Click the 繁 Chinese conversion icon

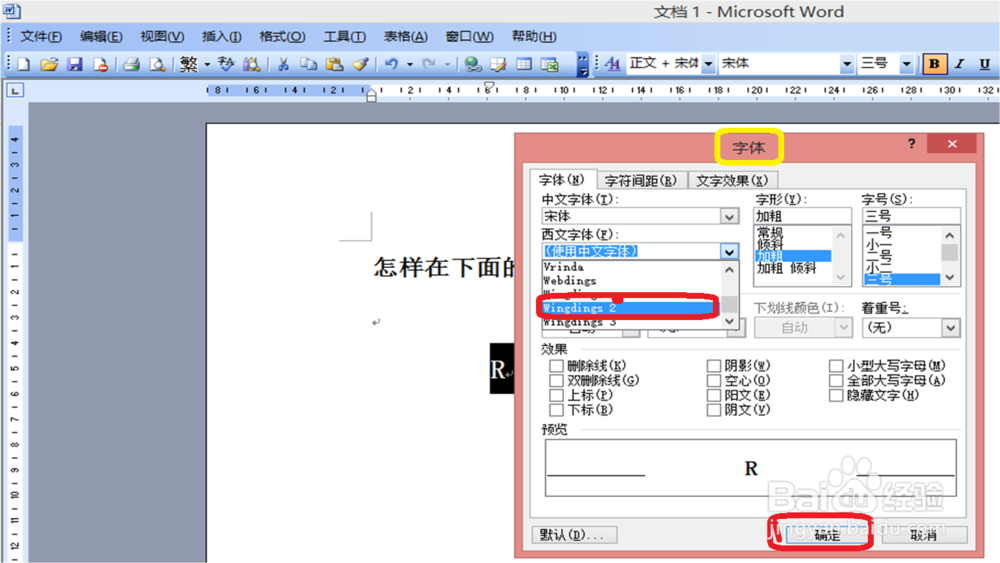(188, 64)
